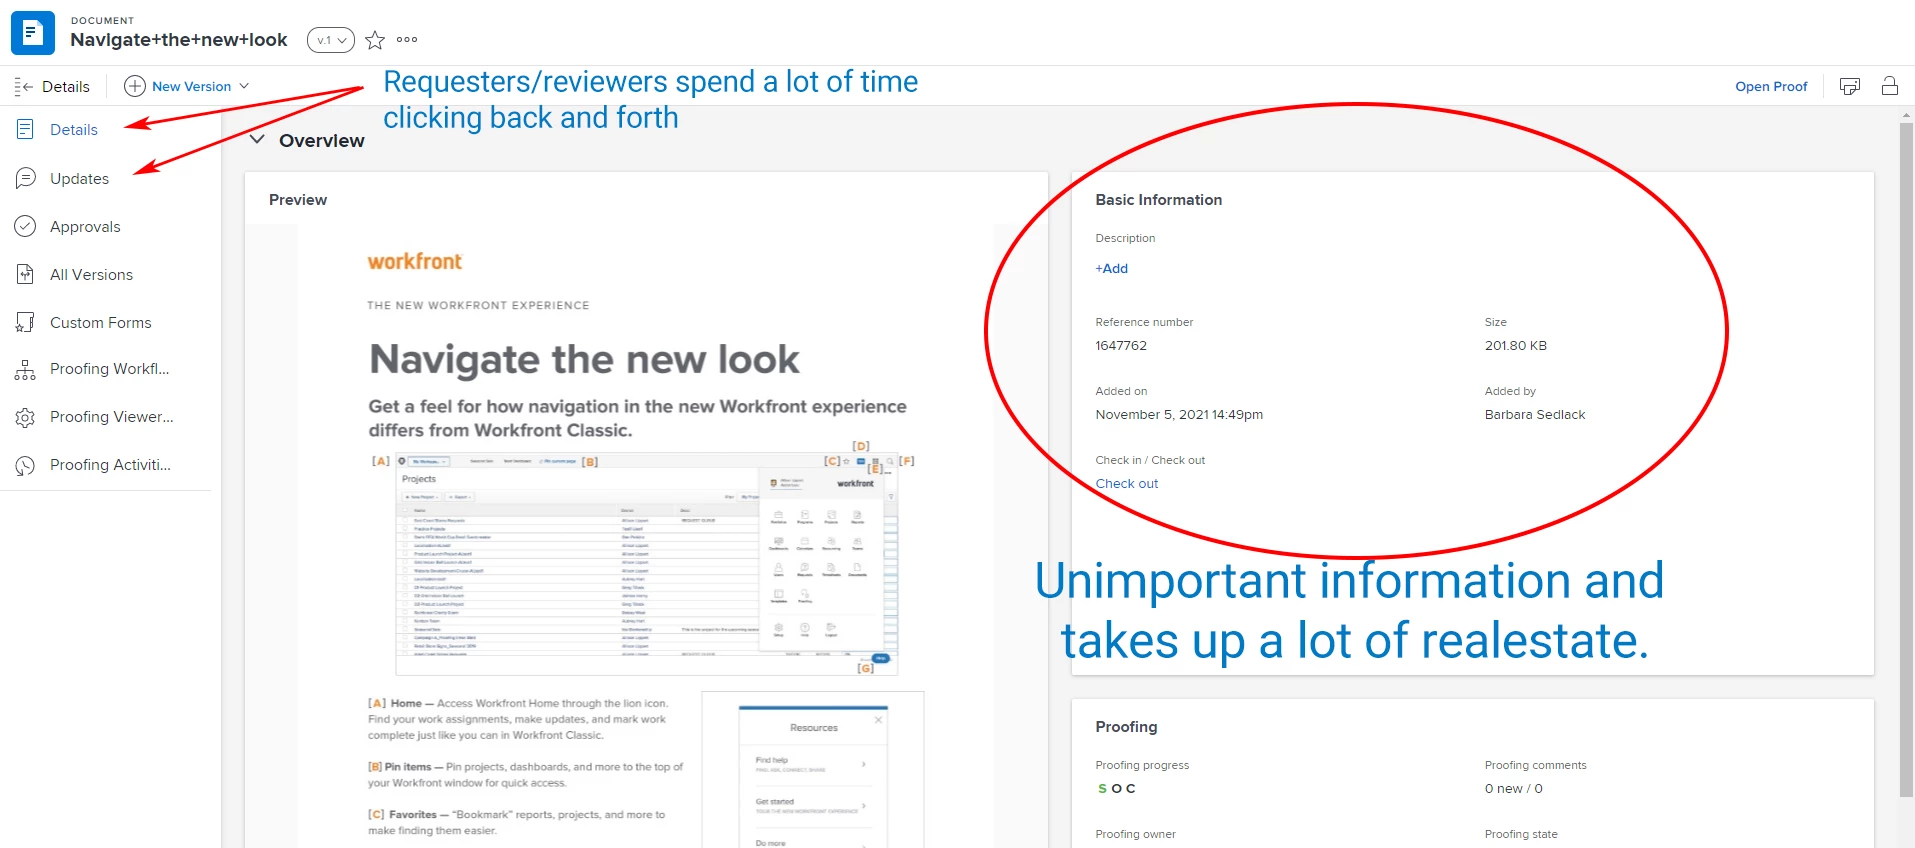Click the vertical scrollbar on right
This screenshot has height=848, width=1915.
(x=1906, y=460)
